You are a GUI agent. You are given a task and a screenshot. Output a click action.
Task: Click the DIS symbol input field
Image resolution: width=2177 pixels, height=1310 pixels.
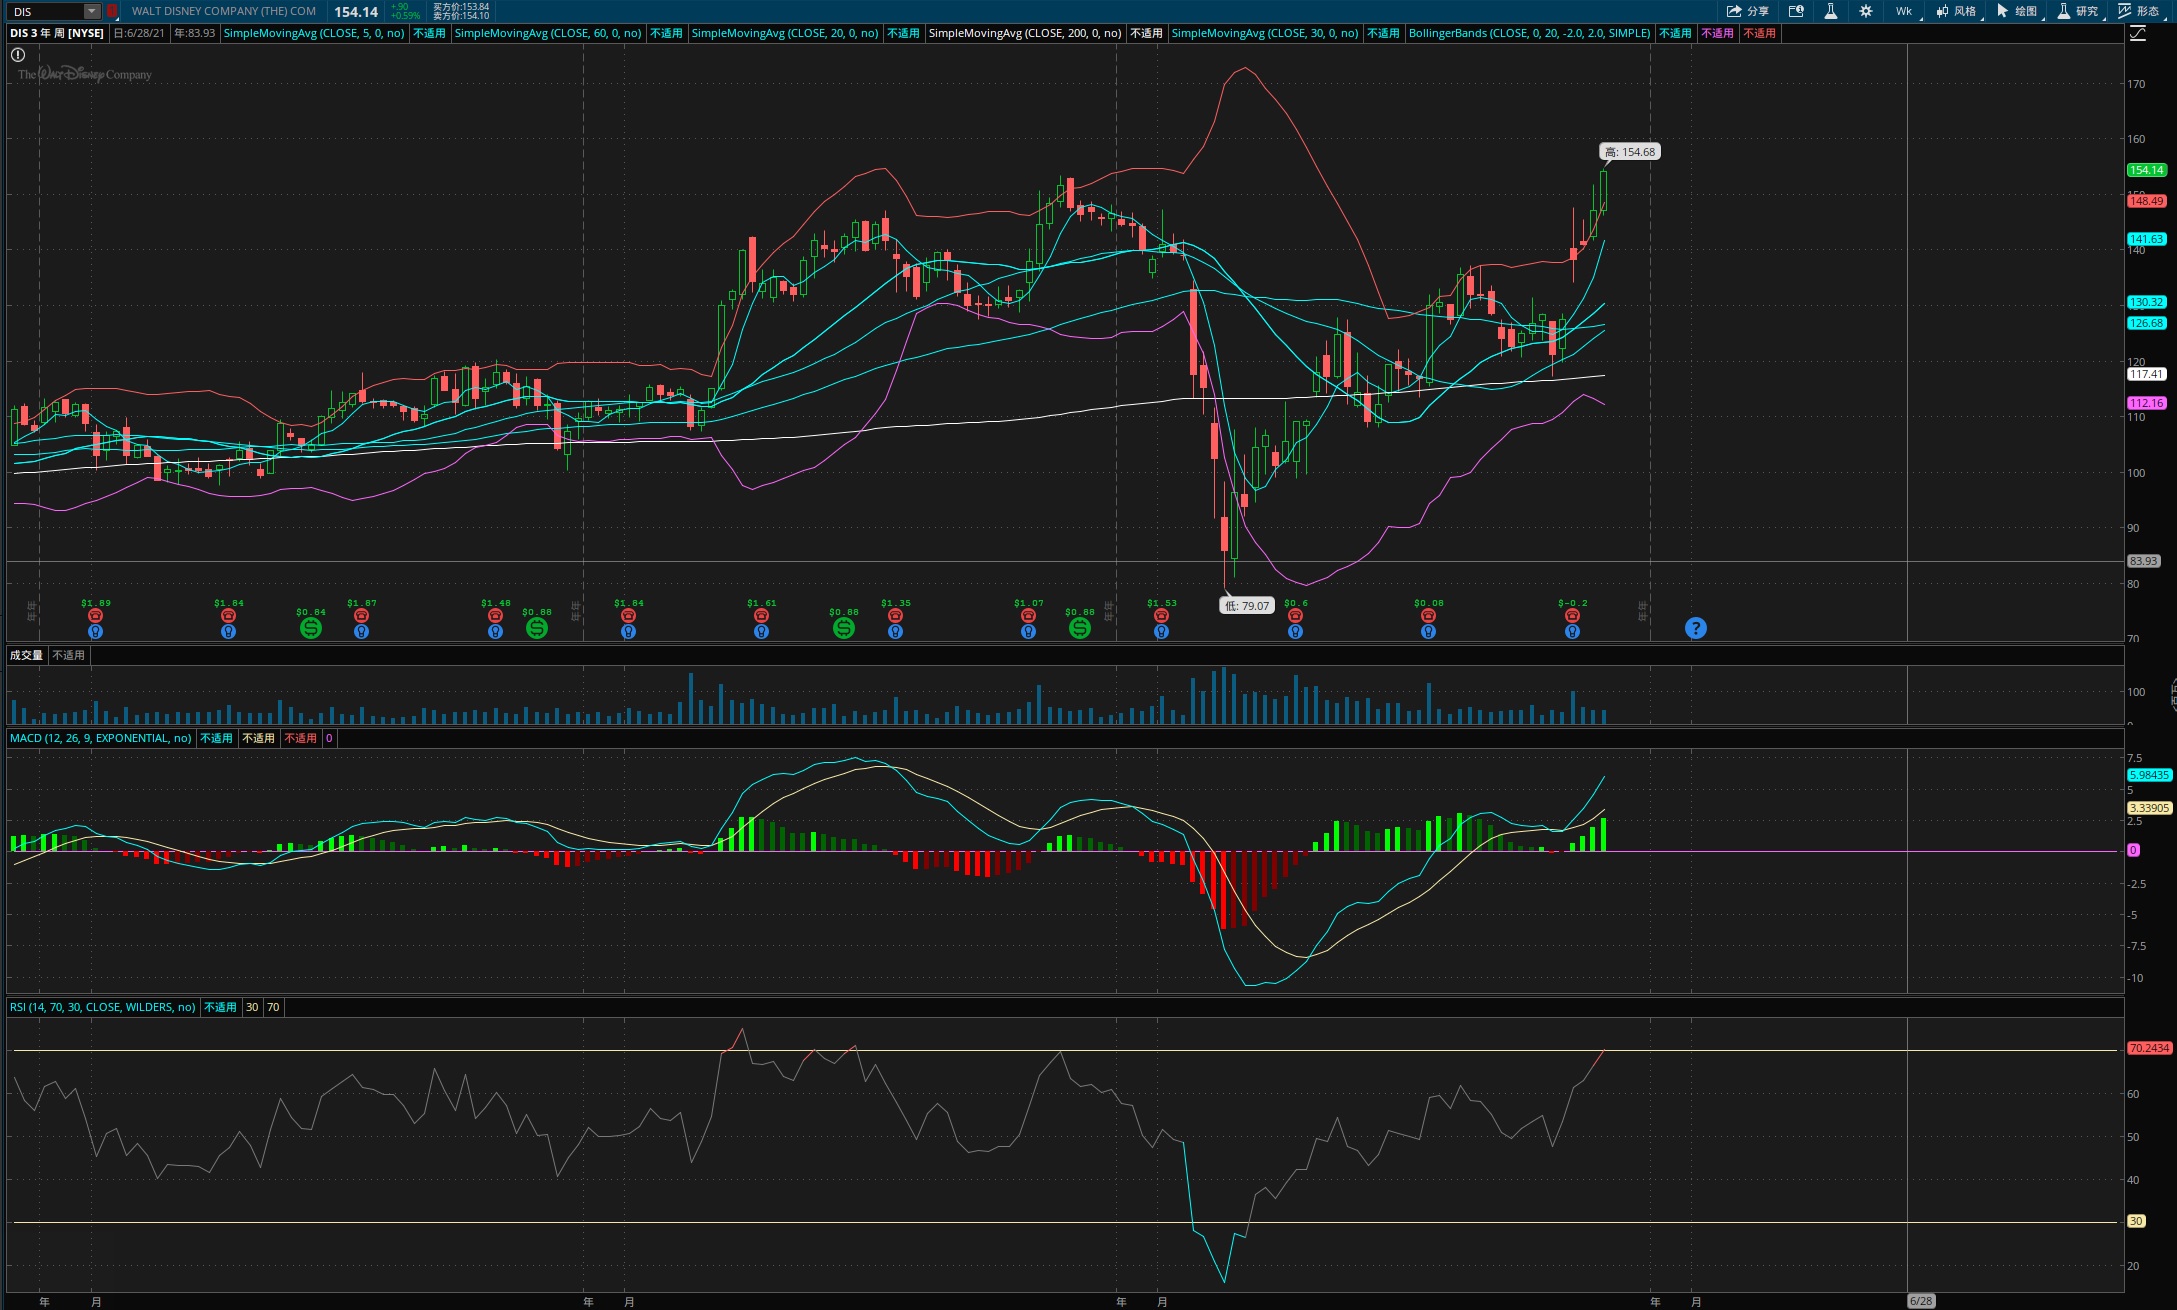47,11
